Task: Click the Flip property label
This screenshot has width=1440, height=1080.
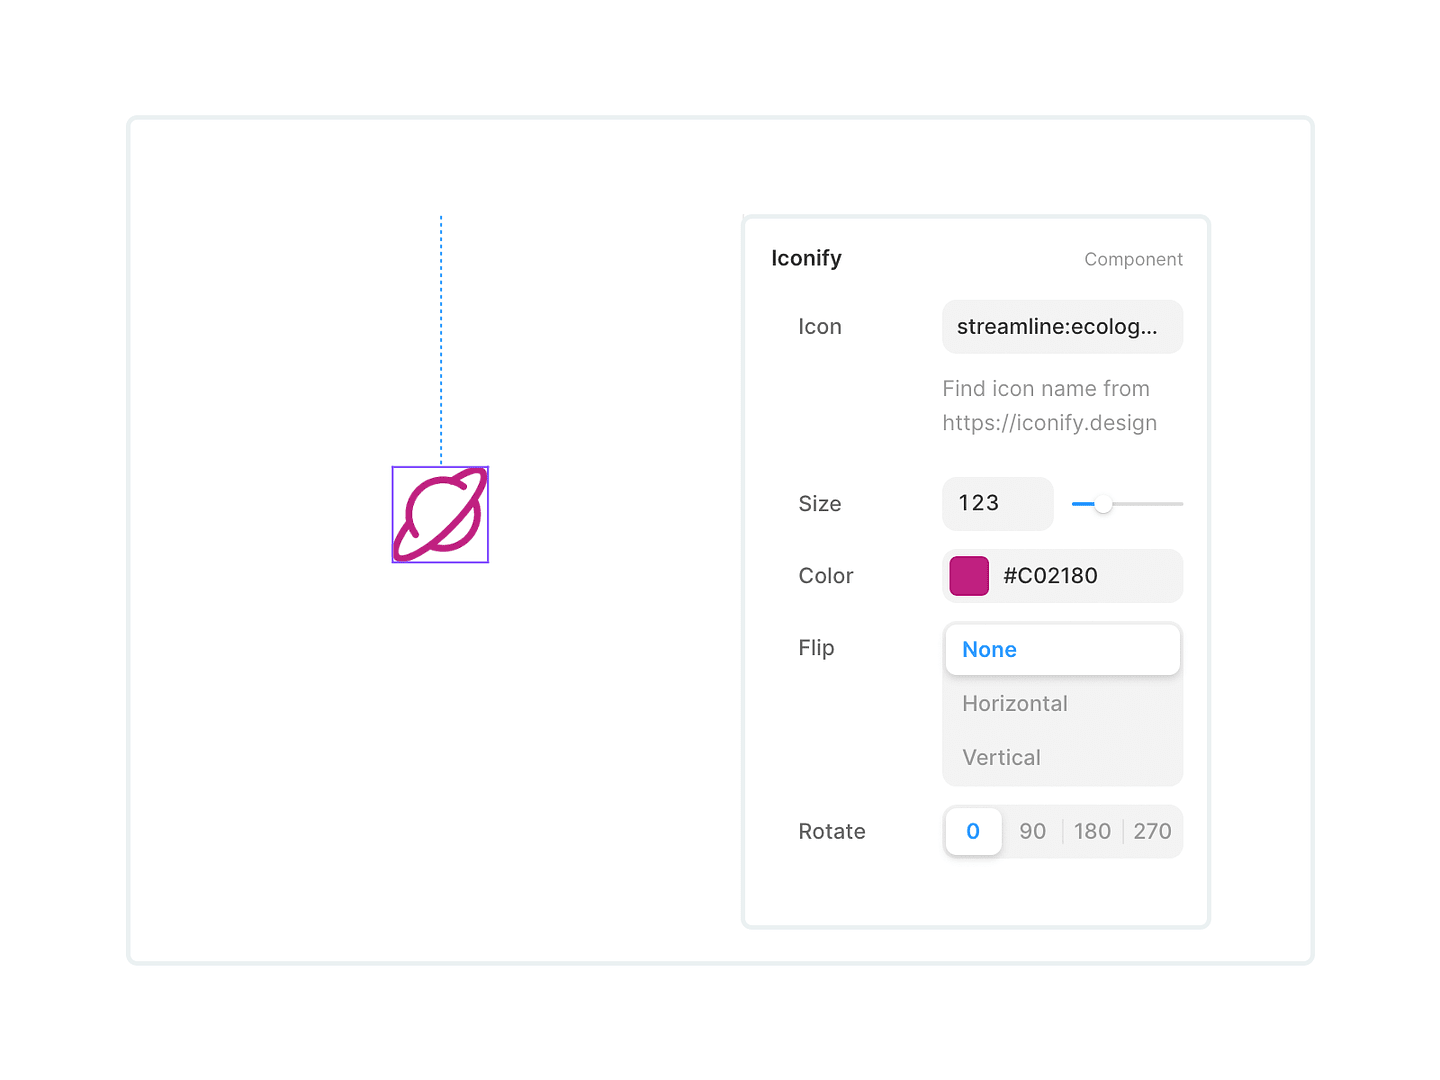Action: tap(816, 648)
